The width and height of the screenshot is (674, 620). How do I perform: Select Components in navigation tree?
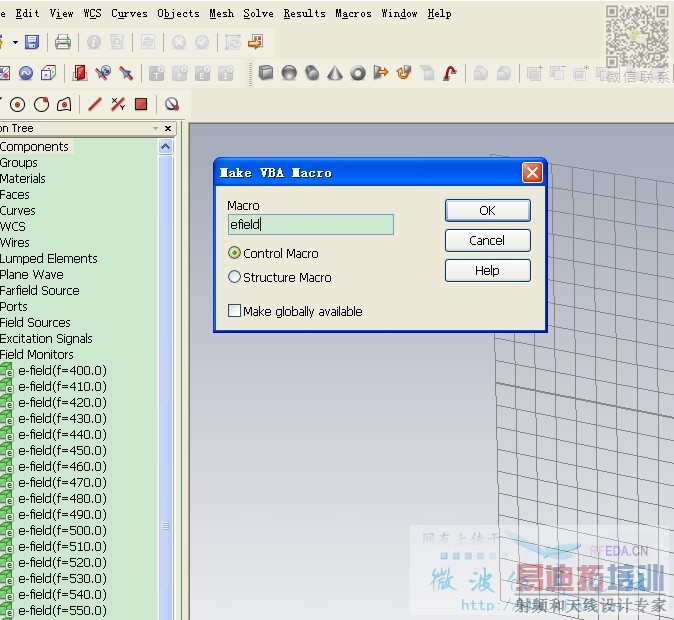click(x=34, y=147)
